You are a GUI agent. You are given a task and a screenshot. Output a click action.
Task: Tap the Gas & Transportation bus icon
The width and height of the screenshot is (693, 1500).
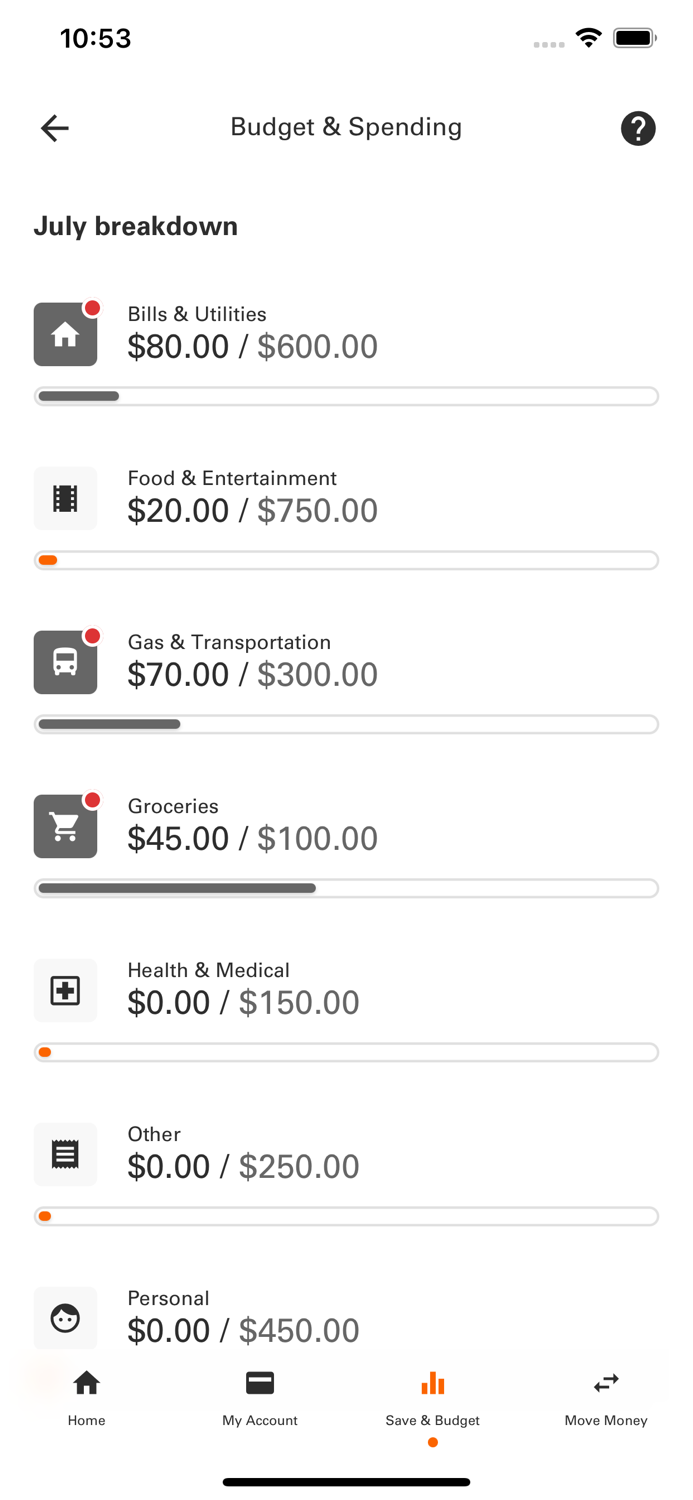click(x=65, y=662)
